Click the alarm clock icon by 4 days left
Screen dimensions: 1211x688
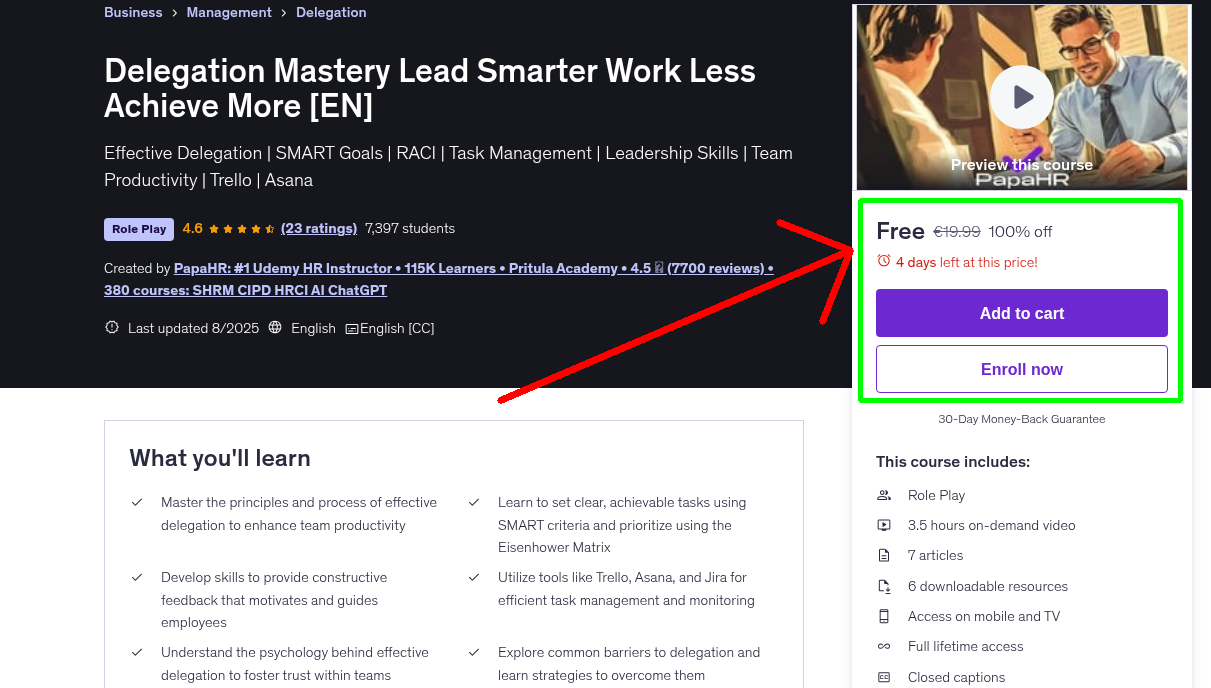pos(883,261)
